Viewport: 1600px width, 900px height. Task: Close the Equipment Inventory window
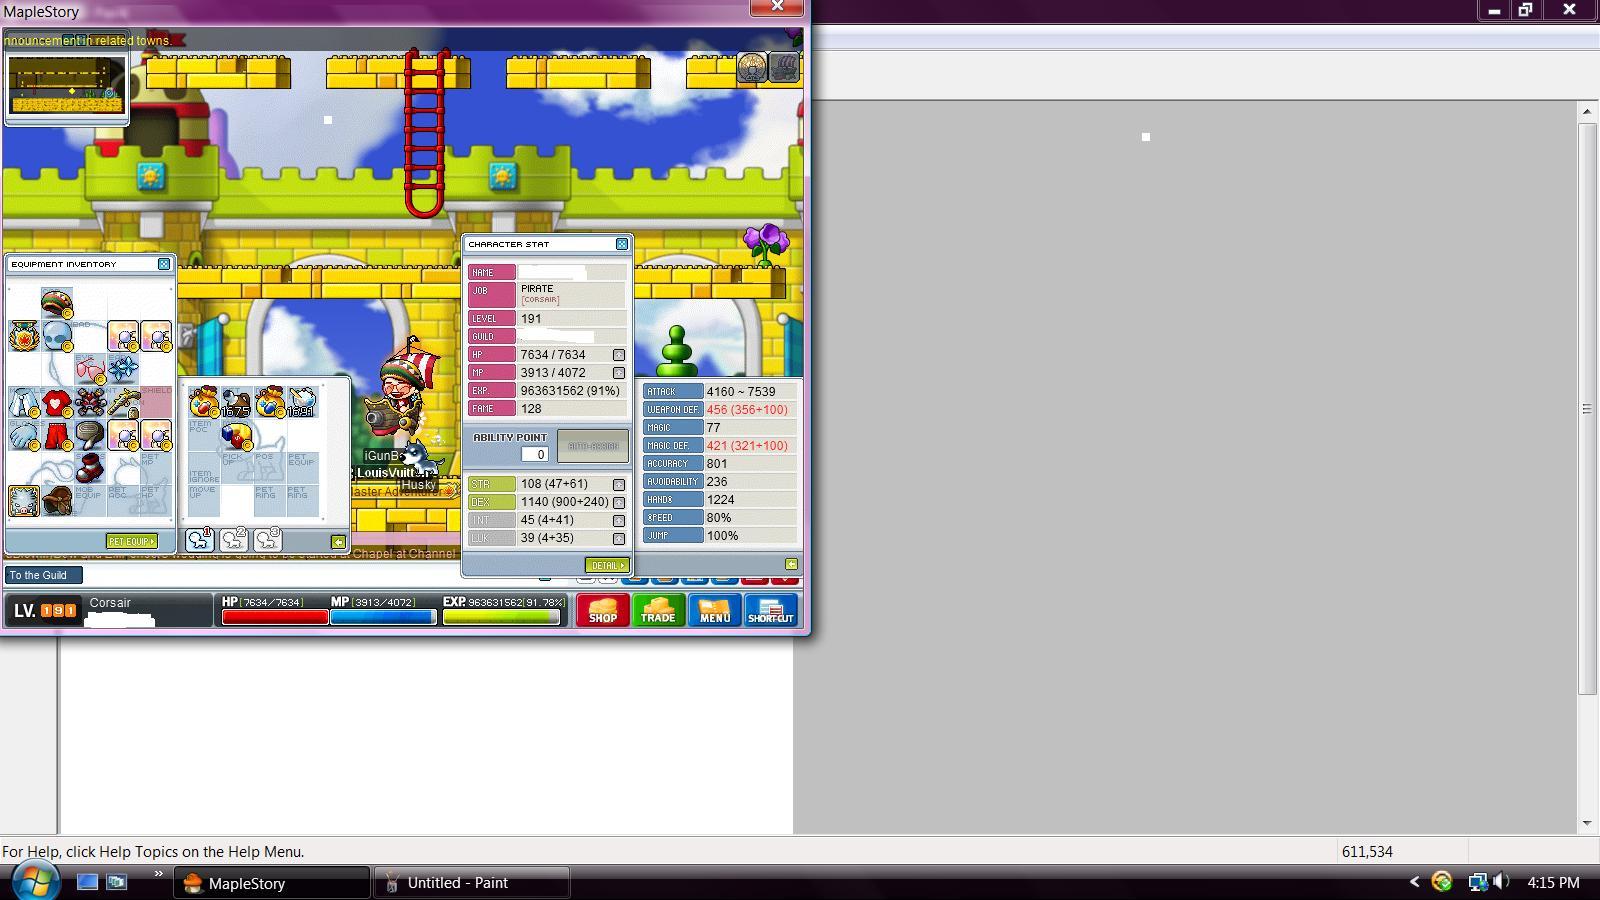coord(164,264)
